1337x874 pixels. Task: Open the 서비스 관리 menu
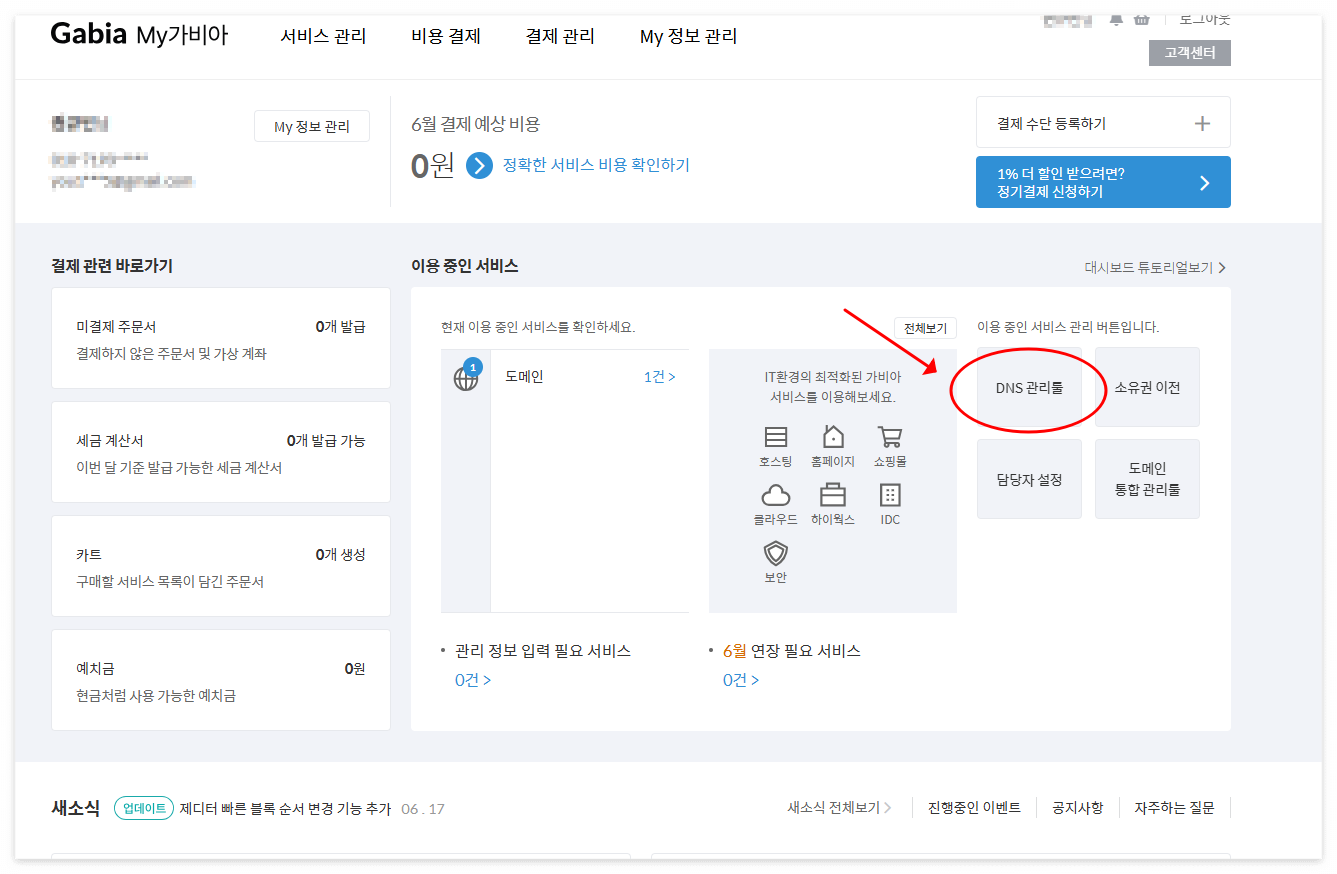click(x=323, y=37)
